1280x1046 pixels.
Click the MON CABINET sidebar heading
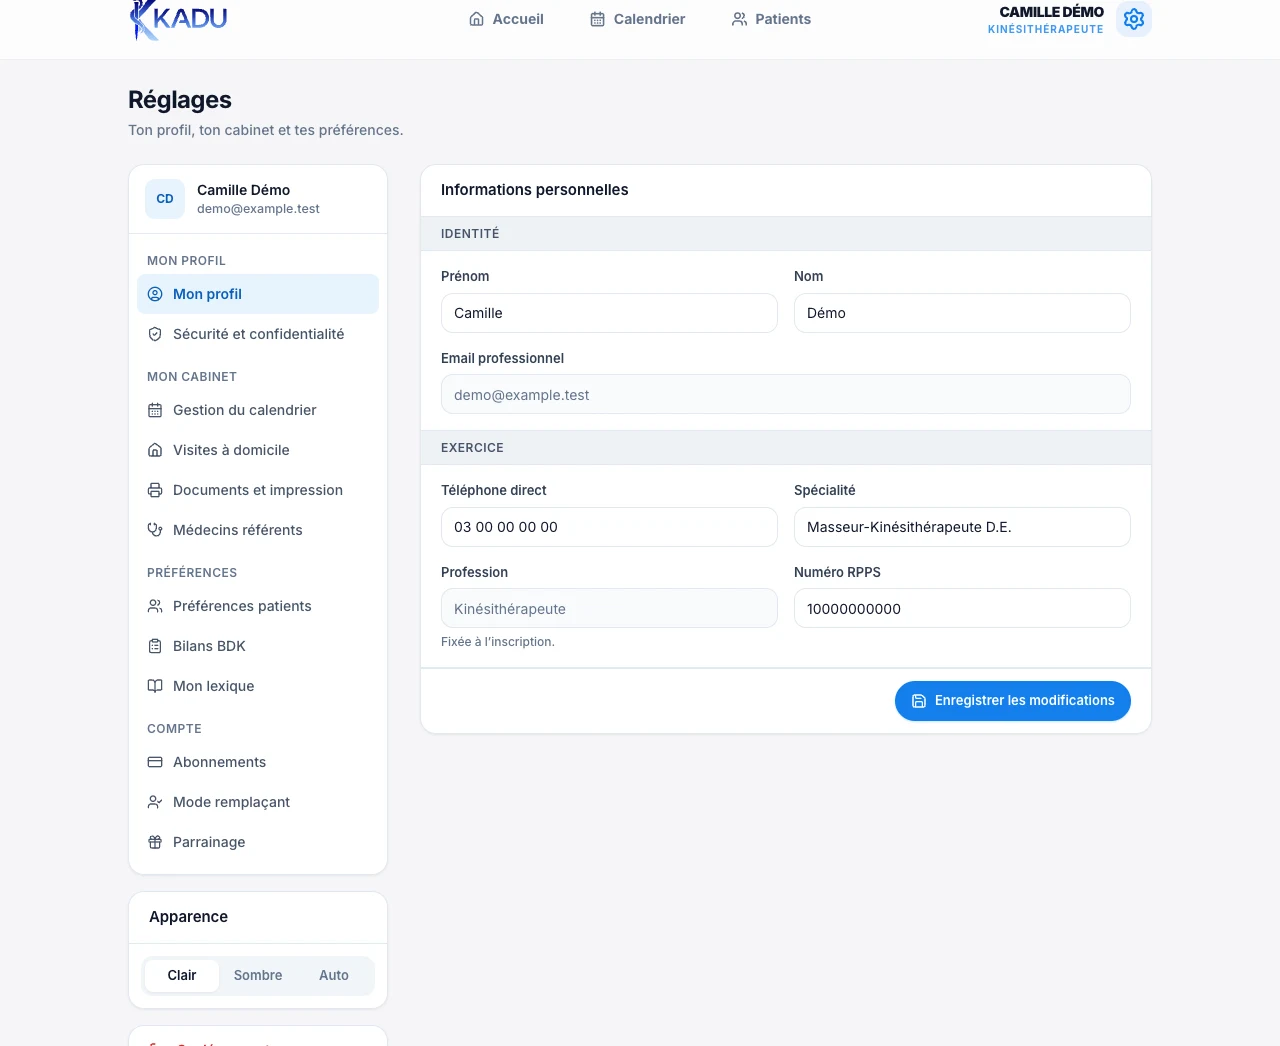[192, 377]
